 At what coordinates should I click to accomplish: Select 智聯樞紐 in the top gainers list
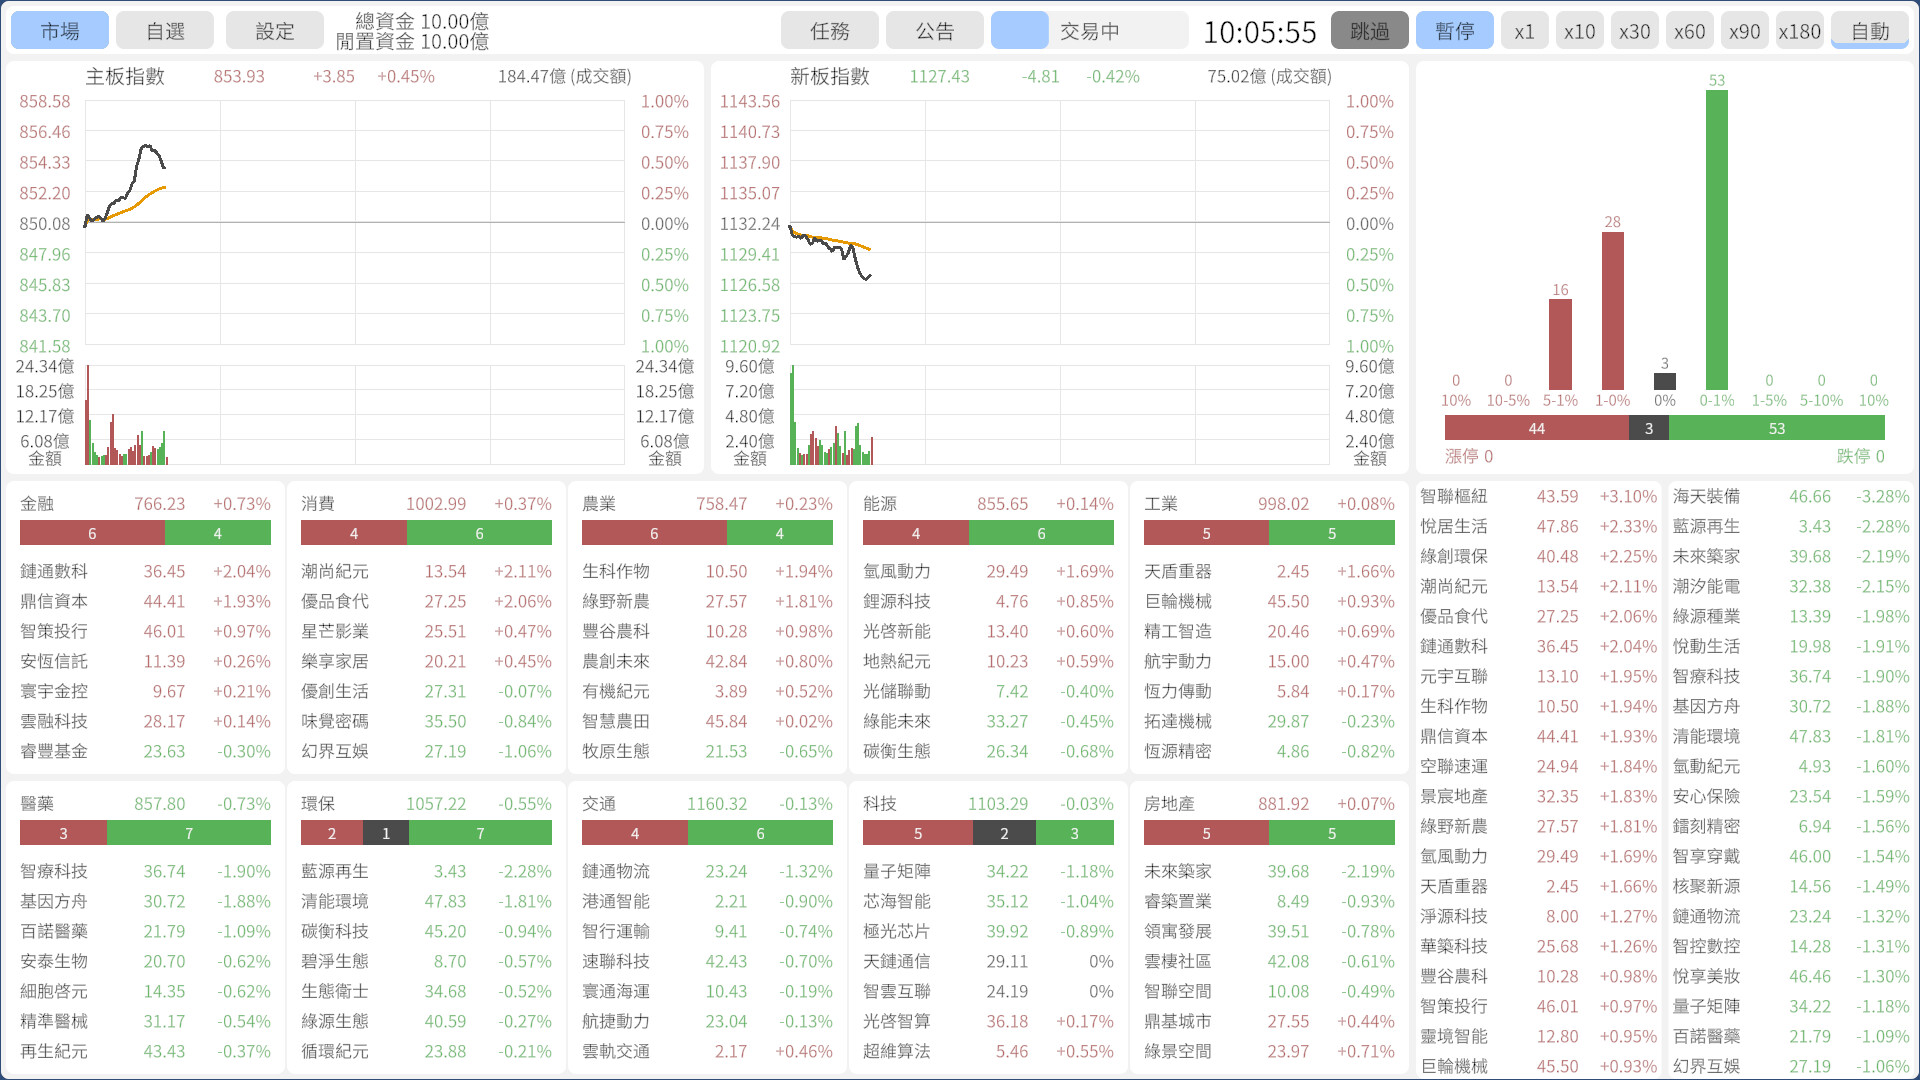(x=1453, y=497)
